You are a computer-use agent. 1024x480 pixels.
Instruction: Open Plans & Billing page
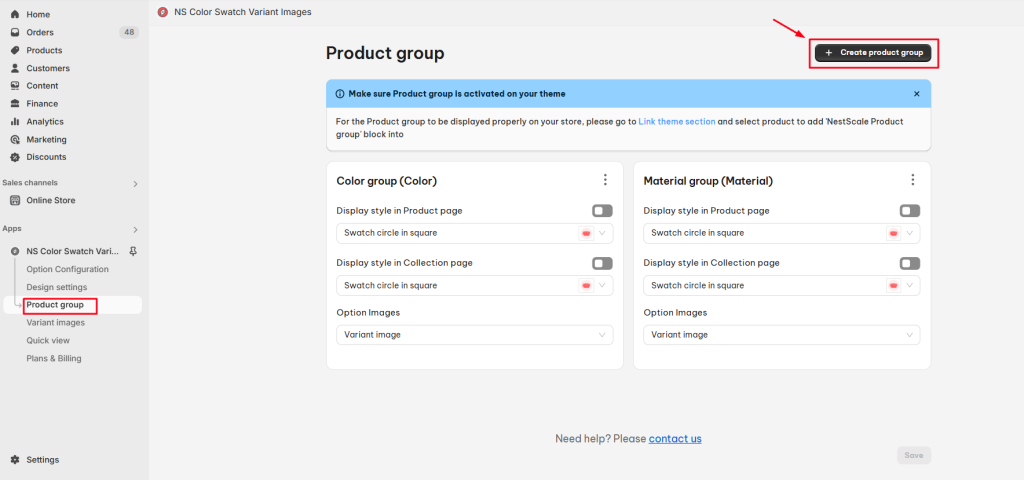pyautogui.click(x=54, y=358)
